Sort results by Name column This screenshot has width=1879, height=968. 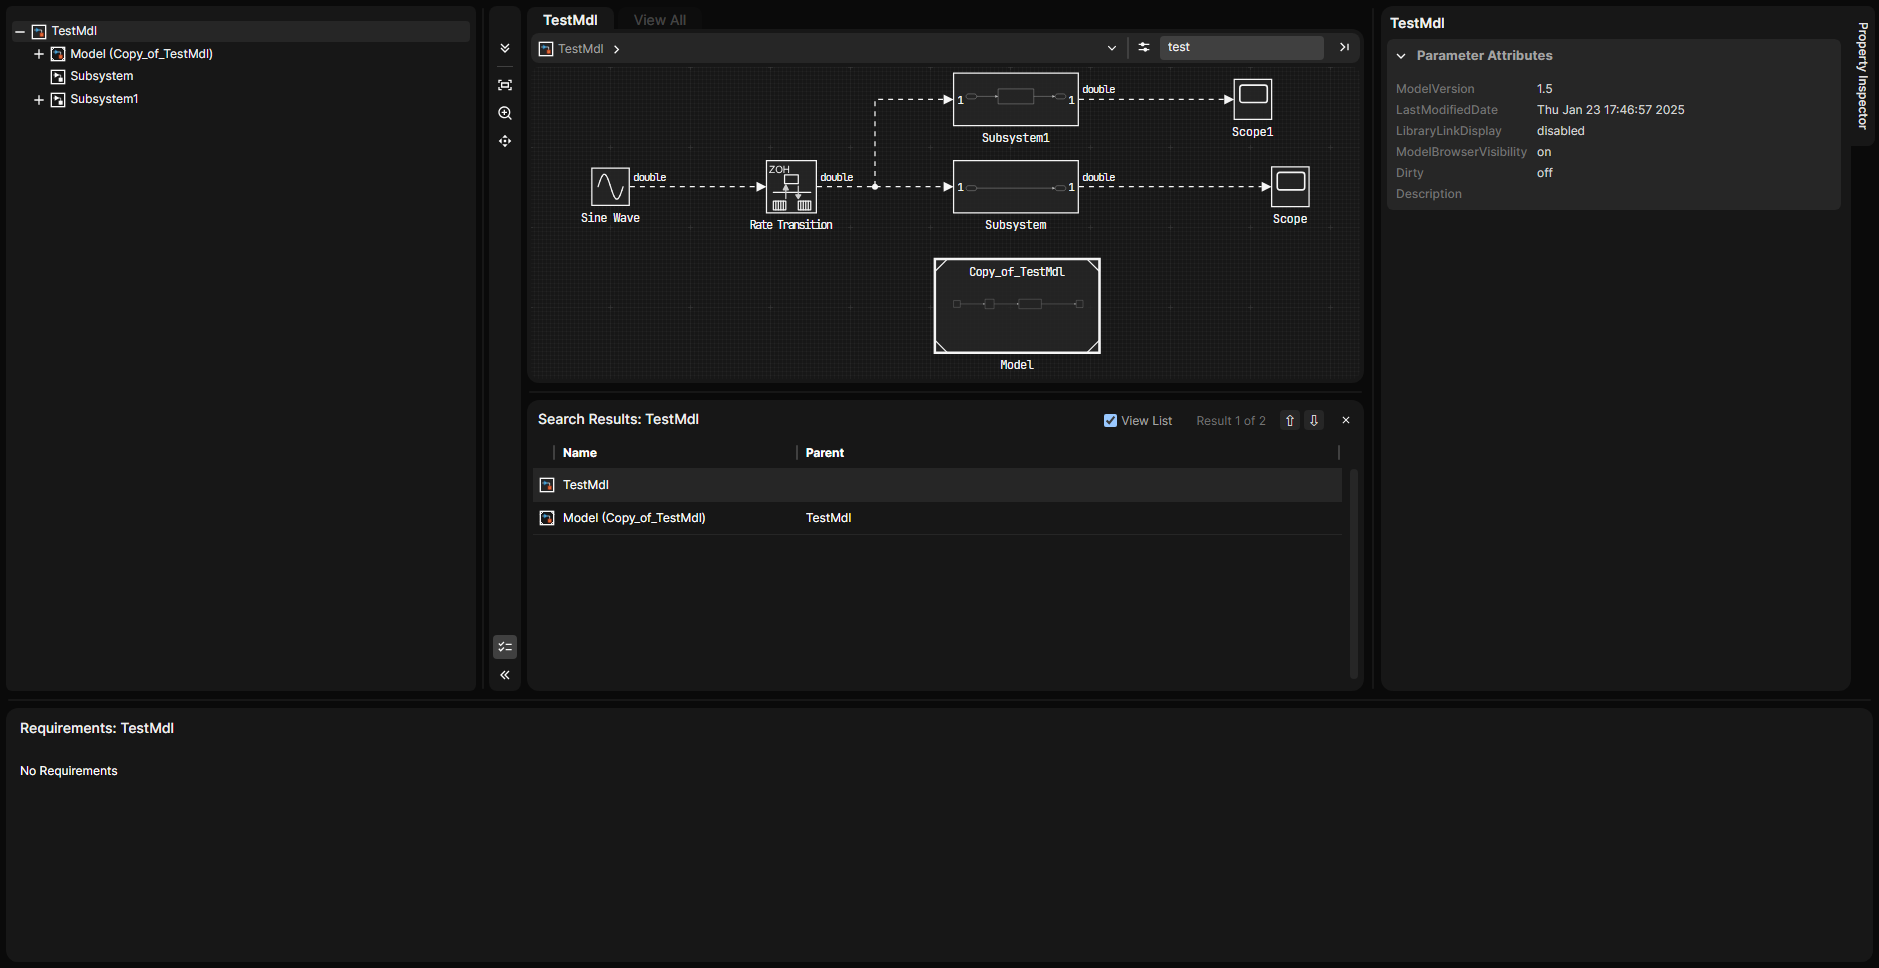[x=580, y=453]
